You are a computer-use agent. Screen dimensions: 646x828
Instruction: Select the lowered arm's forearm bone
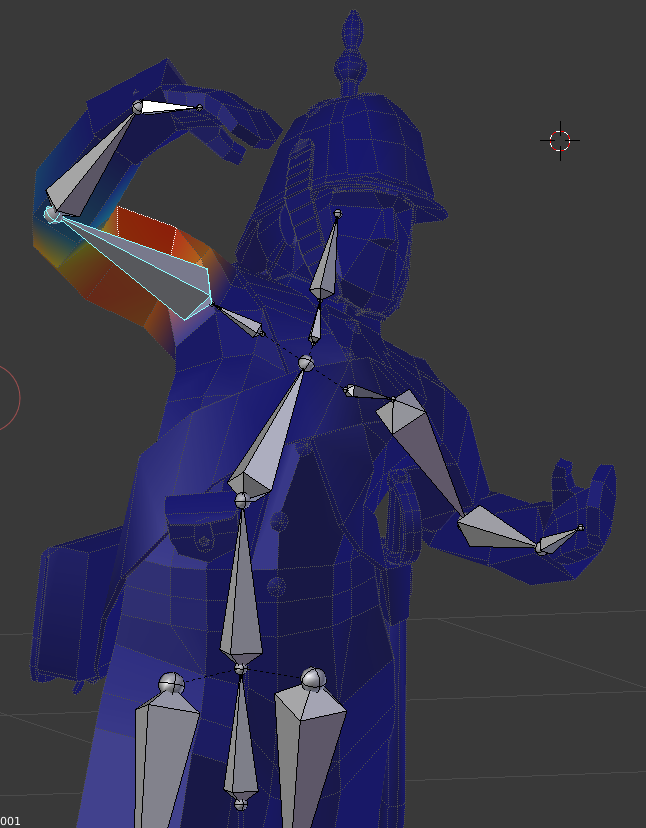tap(497, 528)
